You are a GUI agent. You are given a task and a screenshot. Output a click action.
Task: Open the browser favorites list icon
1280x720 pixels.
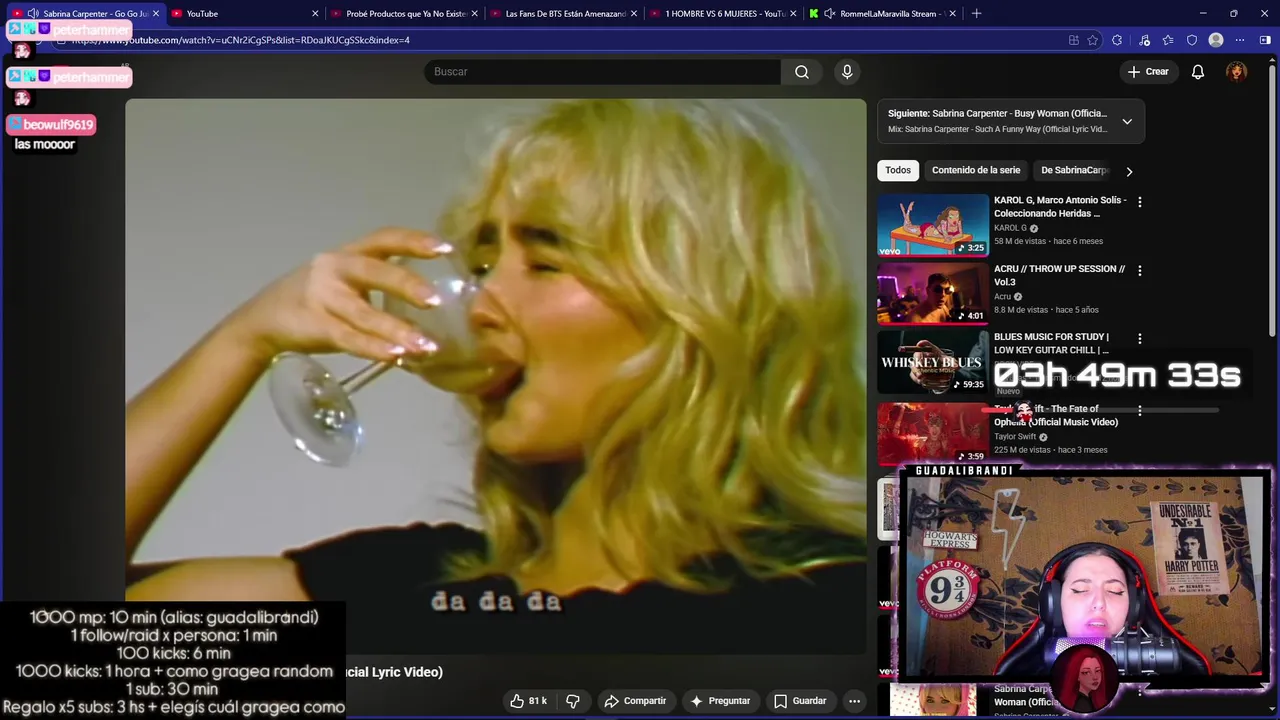1168,40
